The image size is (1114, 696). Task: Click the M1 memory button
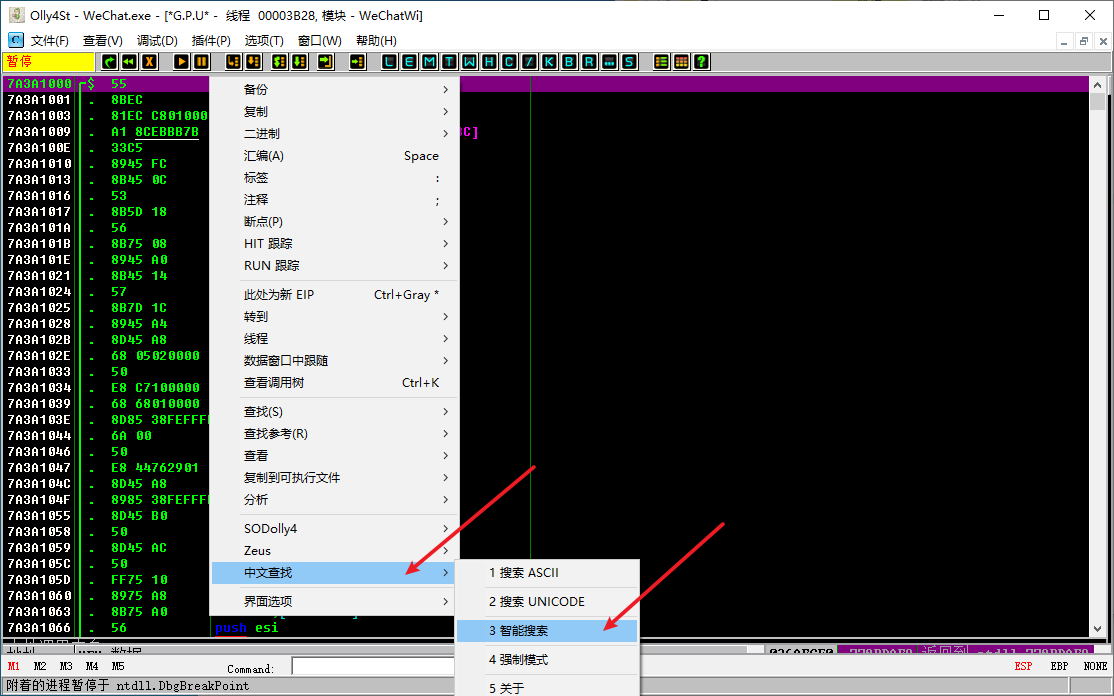tap(14, 666)
